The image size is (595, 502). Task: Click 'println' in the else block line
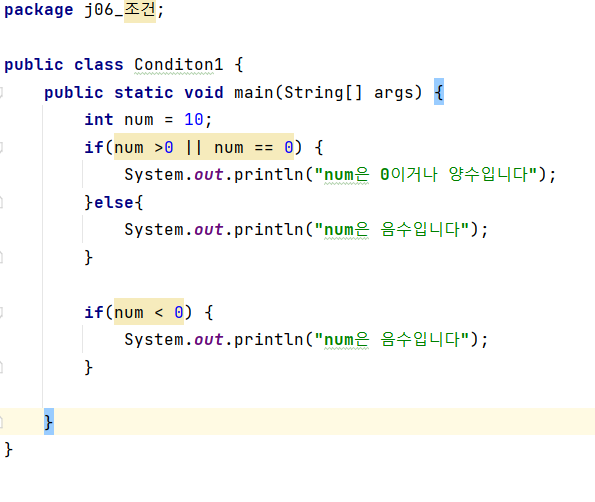(x=269, y=230)
